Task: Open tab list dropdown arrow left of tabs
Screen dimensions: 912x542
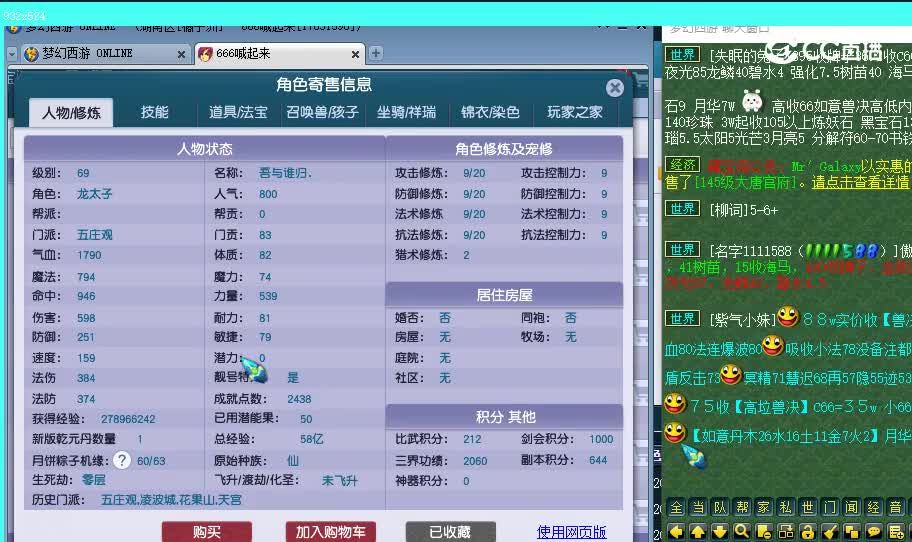Action: point(12,54)
